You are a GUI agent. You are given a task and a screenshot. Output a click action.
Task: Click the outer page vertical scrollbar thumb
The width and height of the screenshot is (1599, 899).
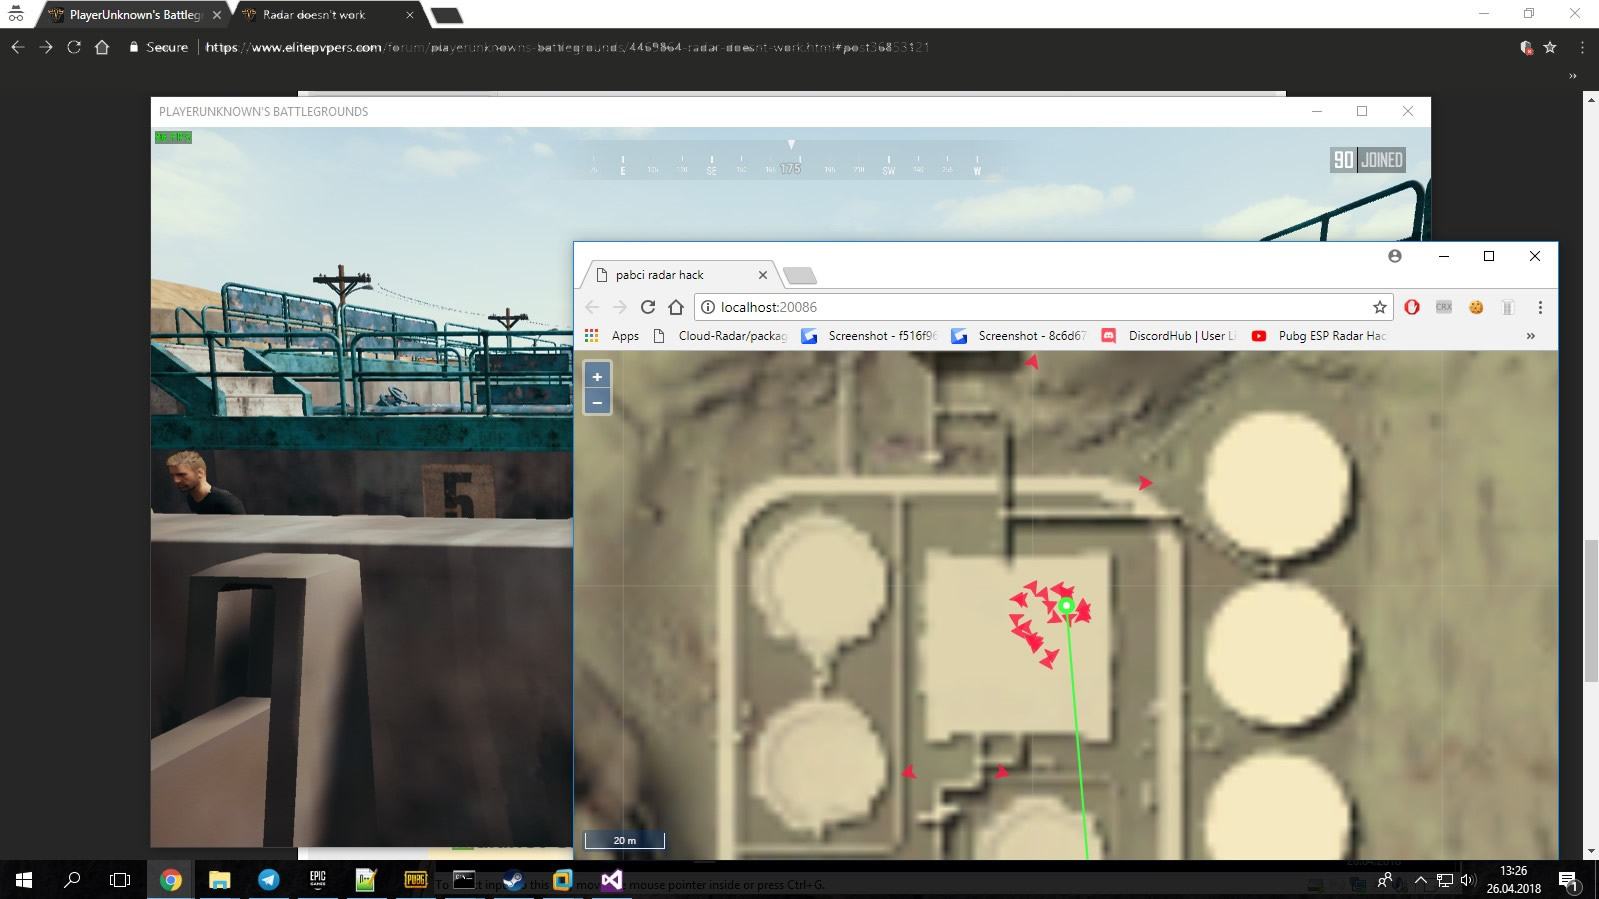[x=1591, y=610]
